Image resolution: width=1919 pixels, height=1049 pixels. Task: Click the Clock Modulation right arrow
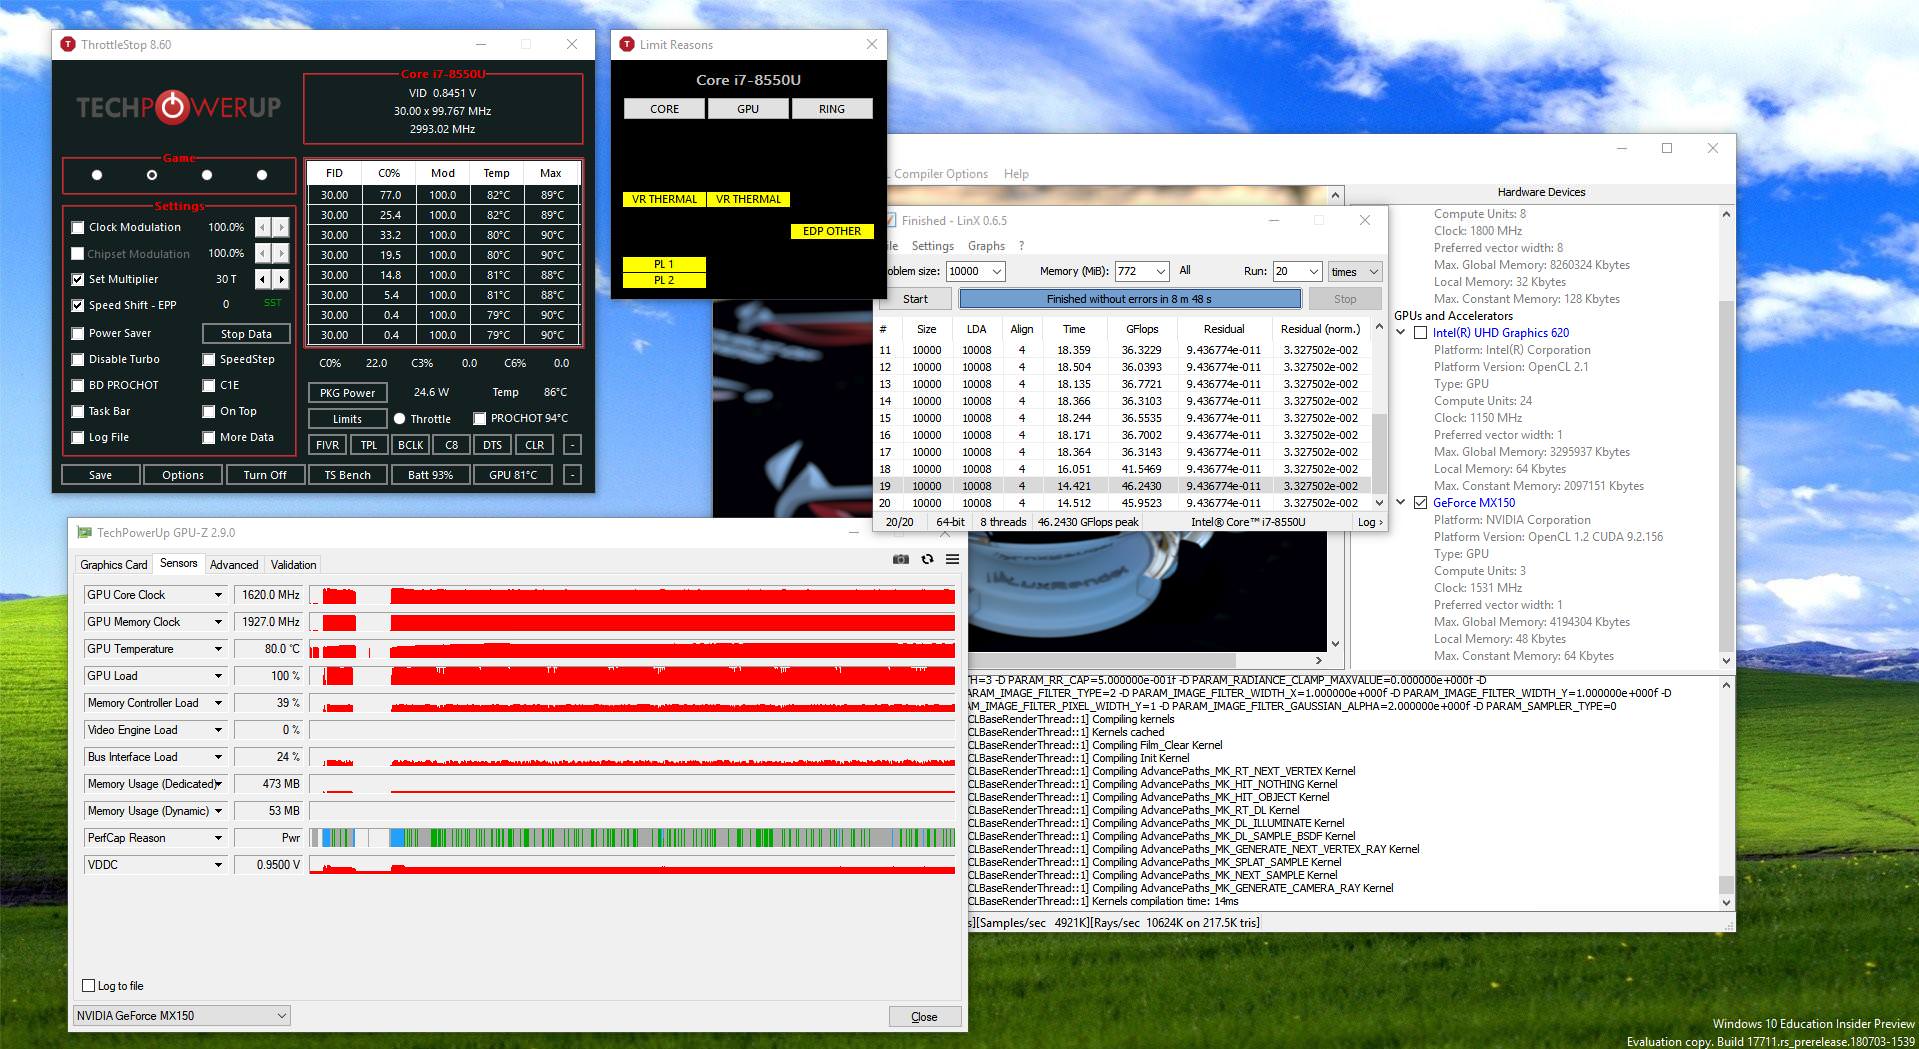(281, 228)
